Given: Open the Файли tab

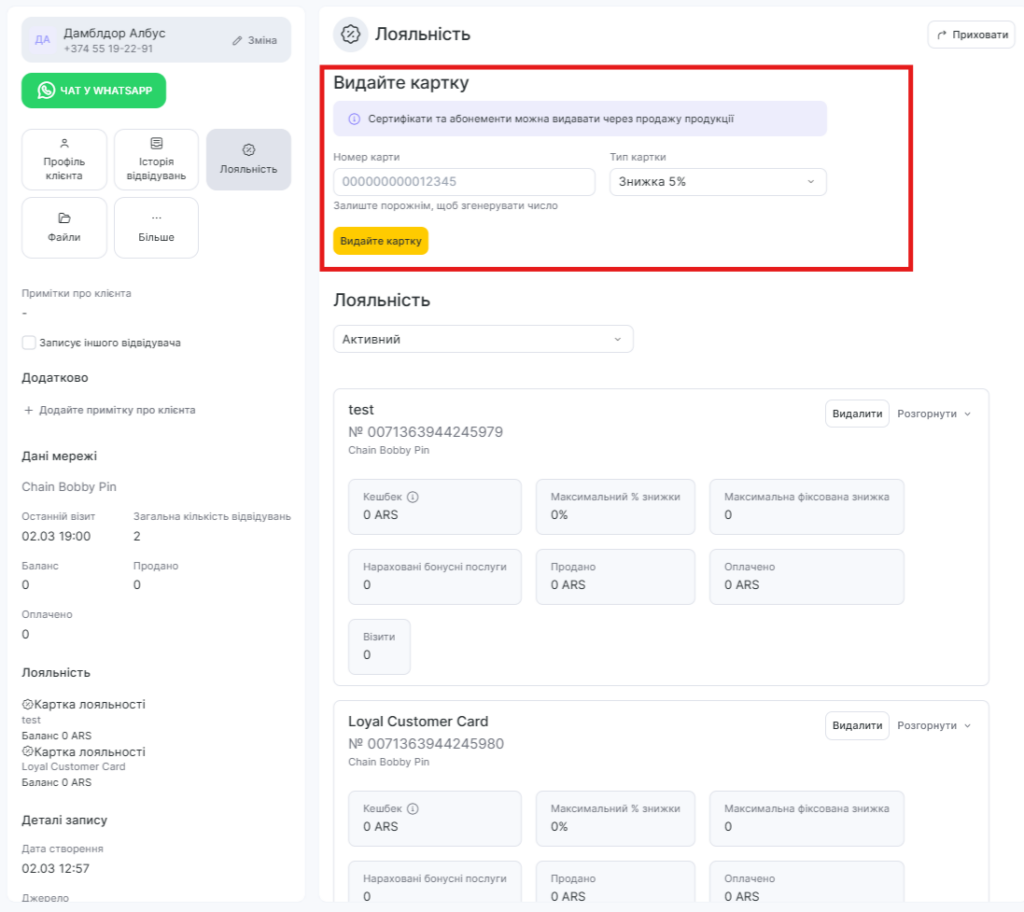Looking at the screenshot, I should [x=64, y=228].
